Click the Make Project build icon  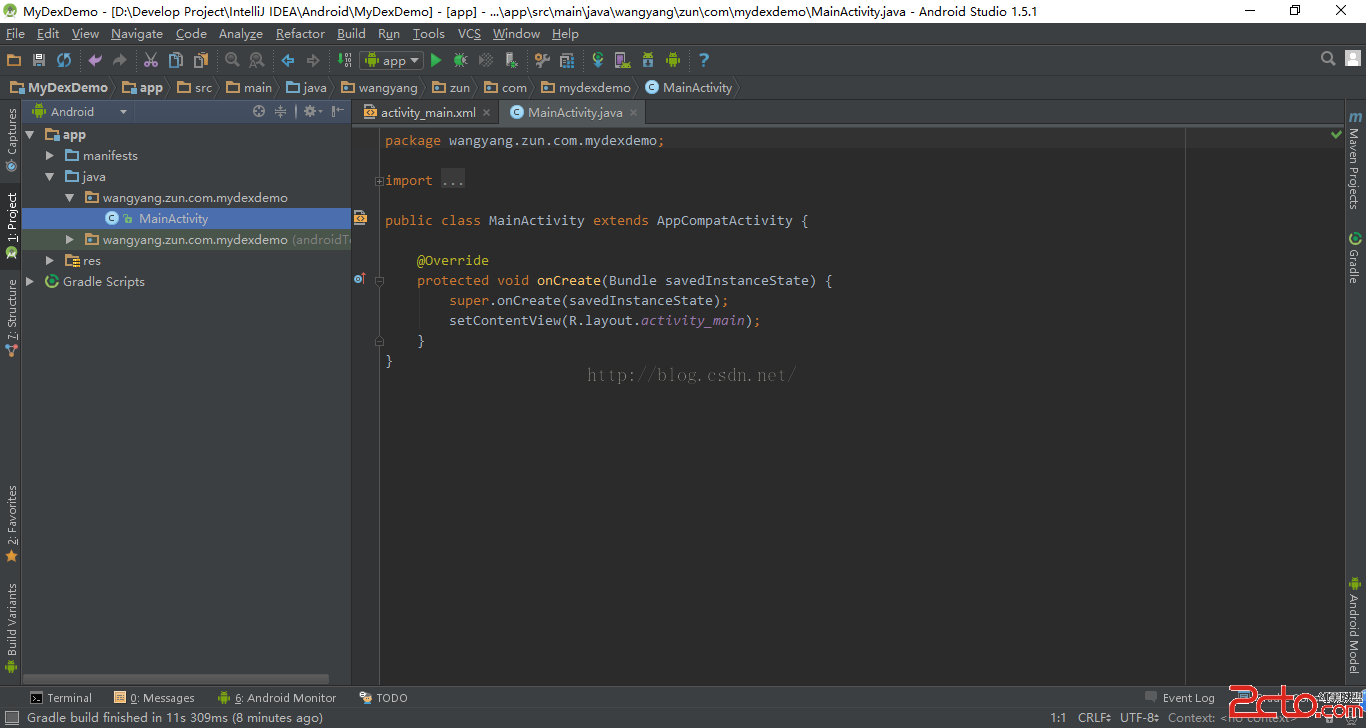(344, 60)
